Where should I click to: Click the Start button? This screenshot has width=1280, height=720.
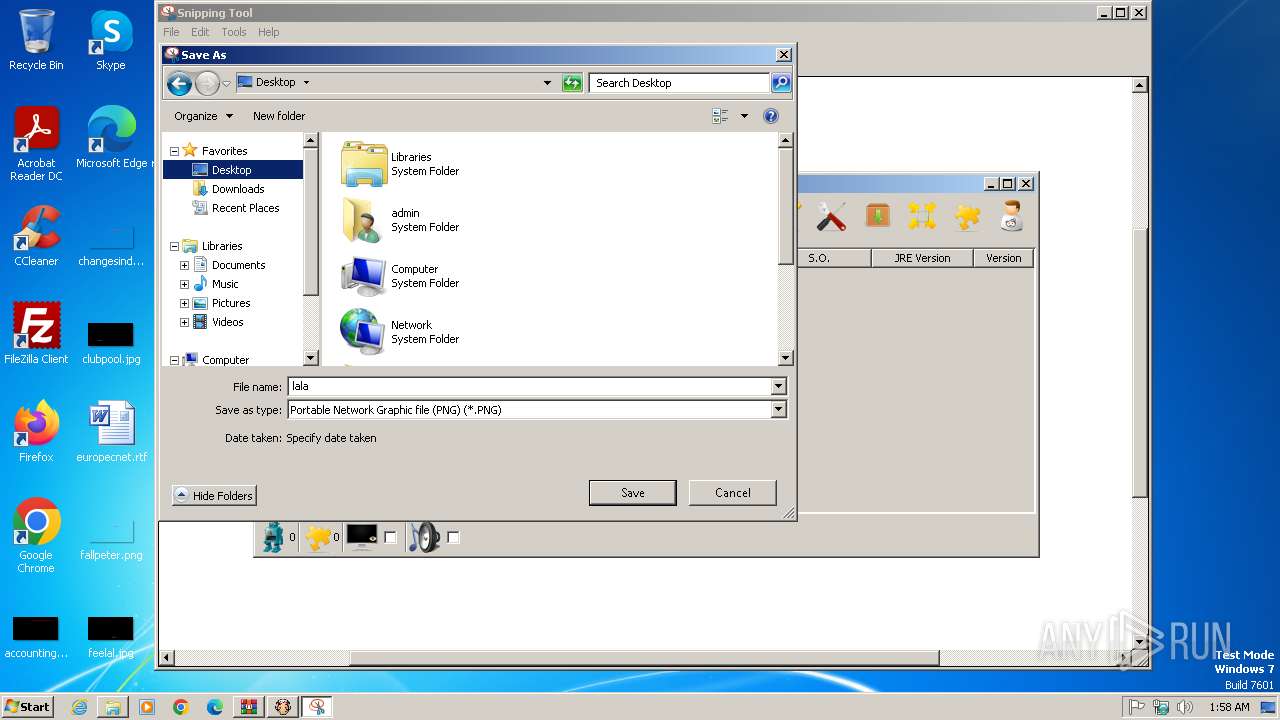coord(27,706)
